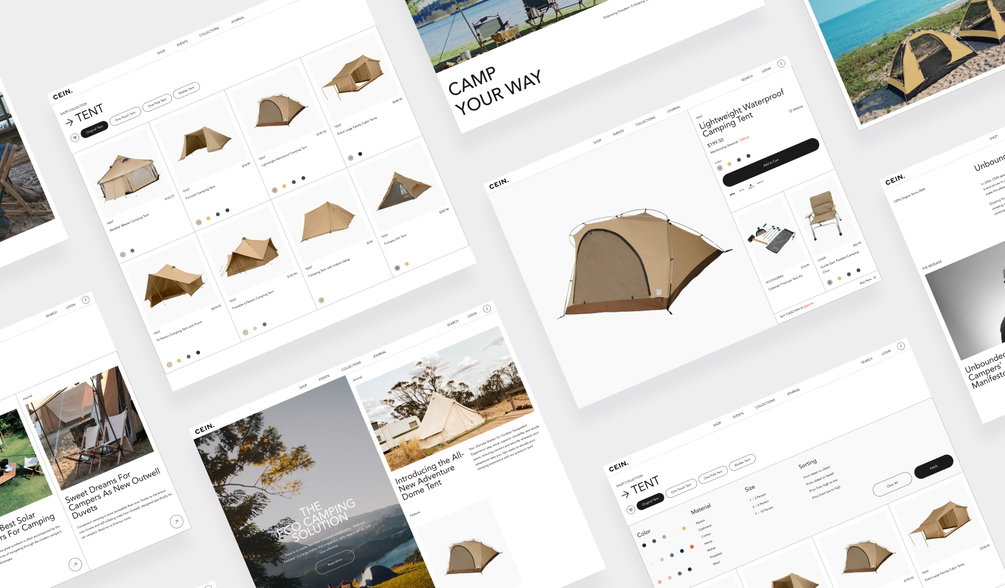Viewport: 1005px width, 588px height.
Task: Open EVENTS menu on the product detail page
Action: 619,132
